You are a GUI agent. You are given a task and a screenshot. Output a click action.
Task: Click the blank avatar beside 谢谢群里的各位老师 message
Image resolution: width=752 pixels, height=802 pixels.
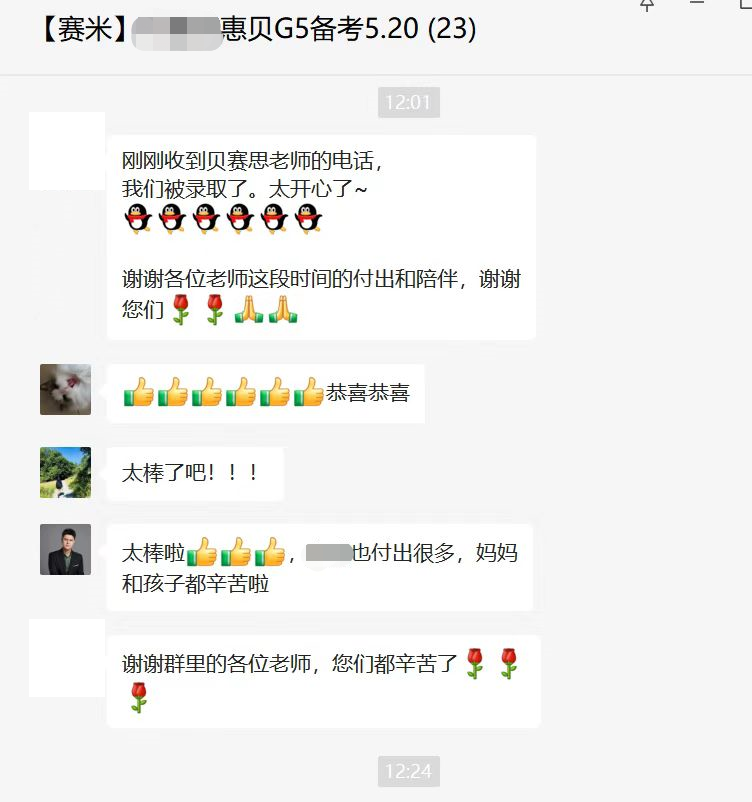click(67, 658)
